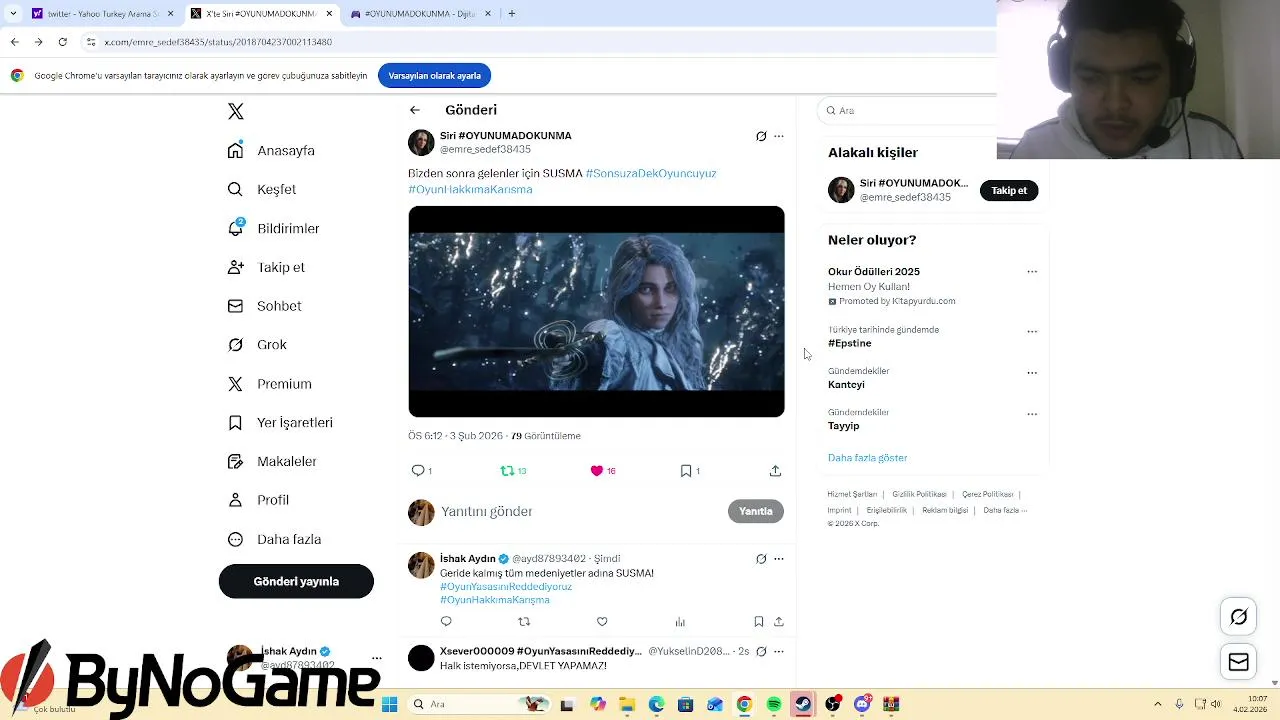Go to Anasayfa in the sidebar

(271, 150)
